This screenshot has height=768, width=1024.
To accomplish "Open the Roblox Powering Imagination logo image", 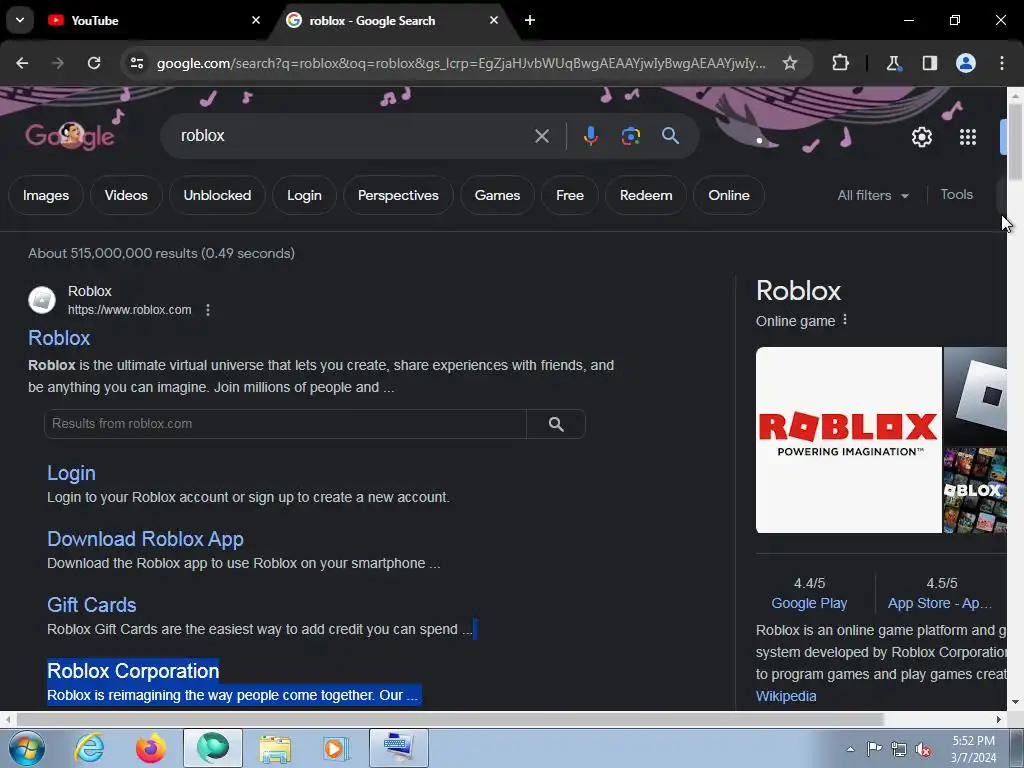I will click(848, 440).
